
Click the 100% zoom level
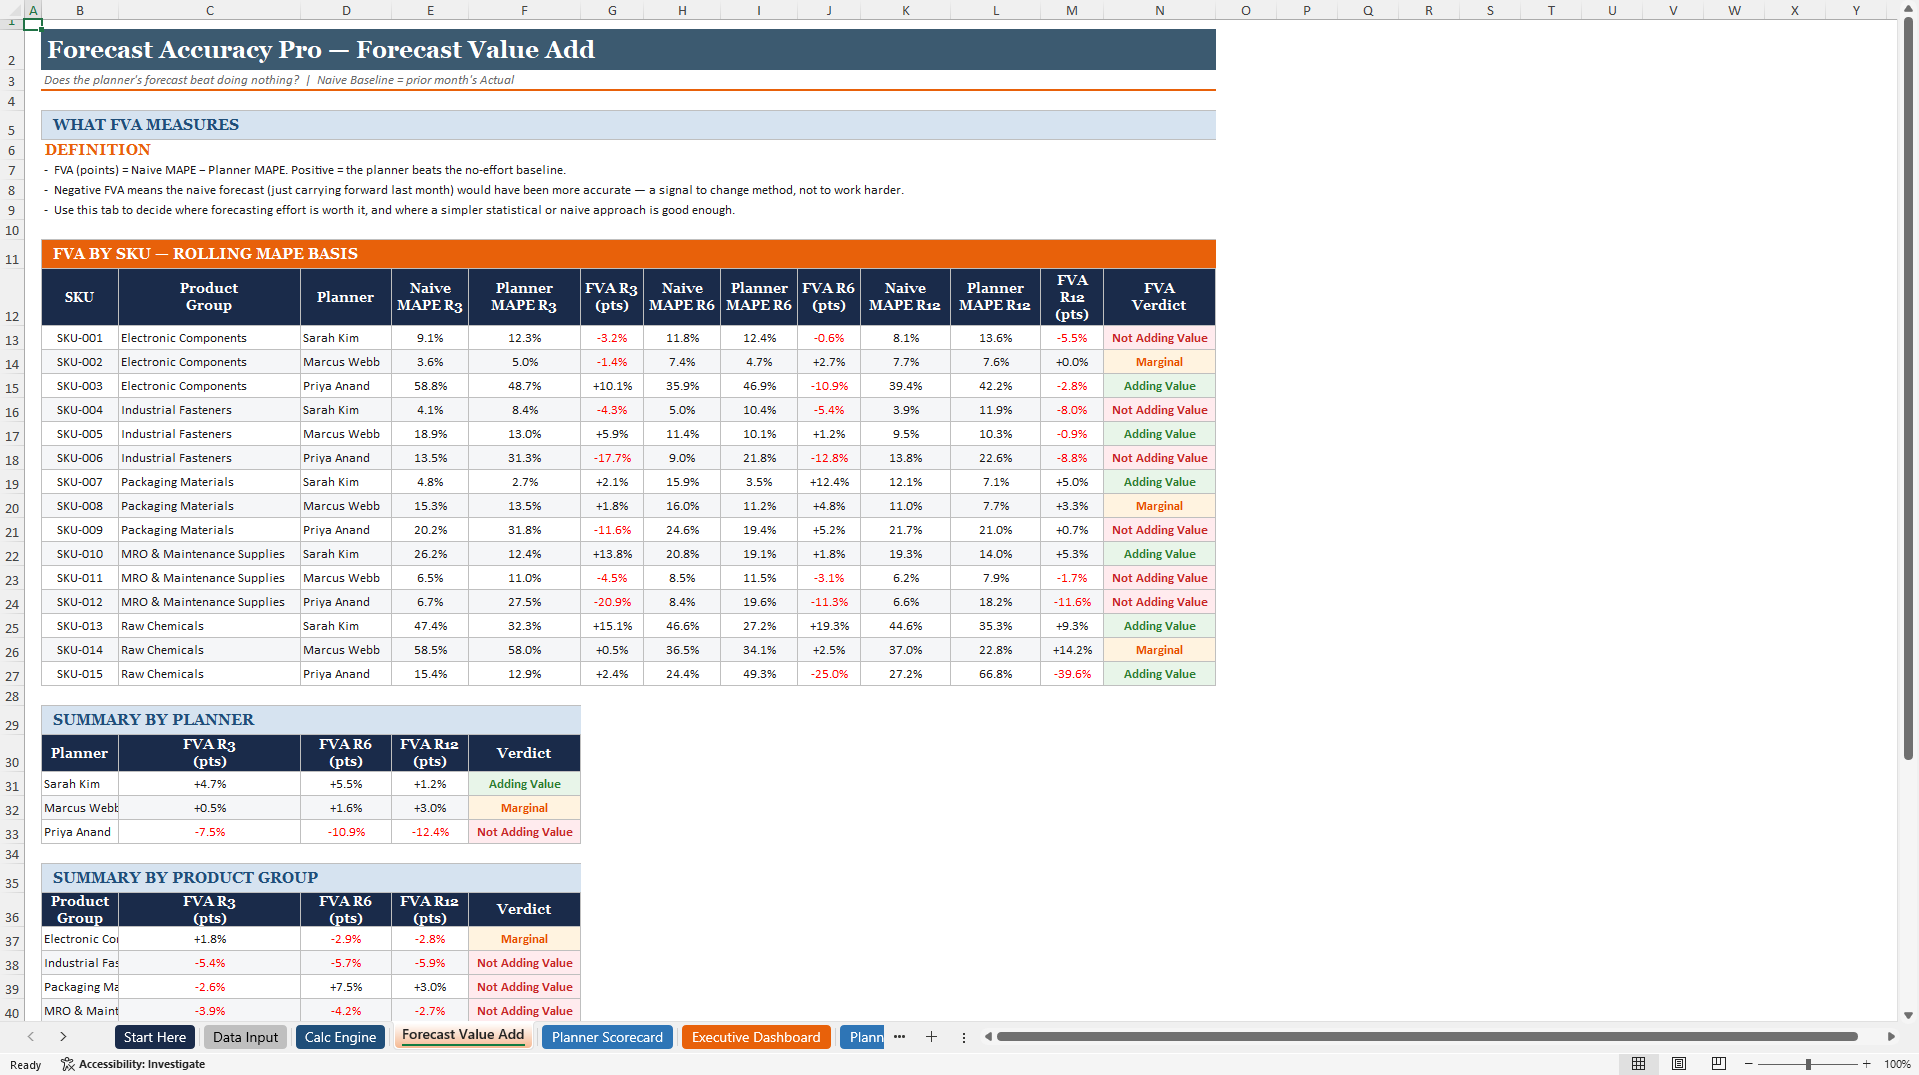[1897, 1064]
